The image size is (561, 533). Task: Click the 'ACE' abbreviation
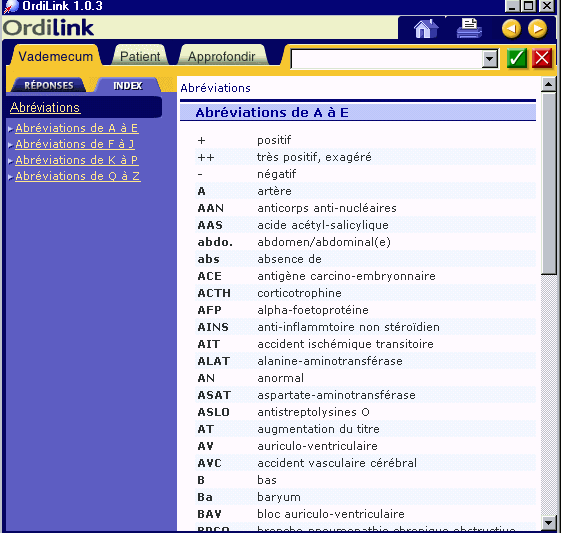pyautogui.click(x=210, y=276)
